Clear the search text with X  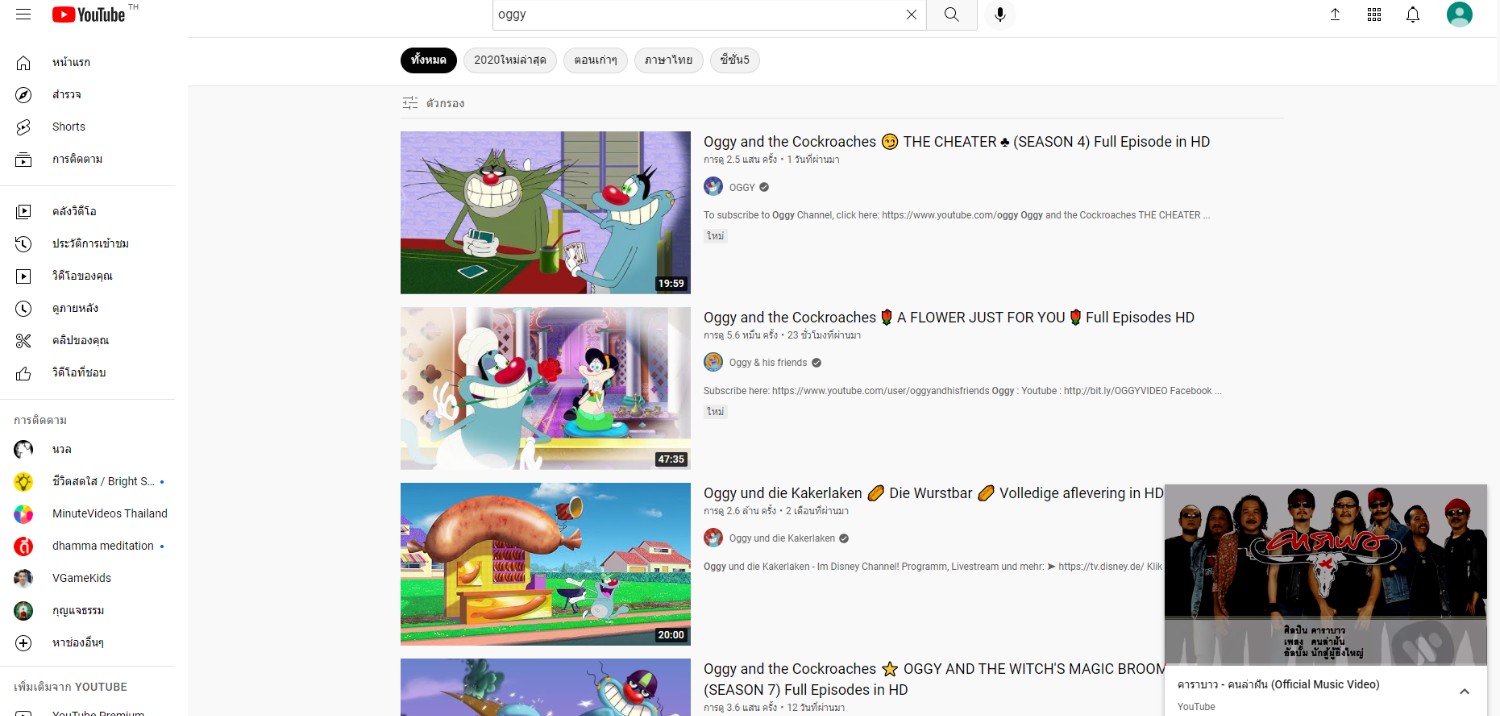coord(911,14)
